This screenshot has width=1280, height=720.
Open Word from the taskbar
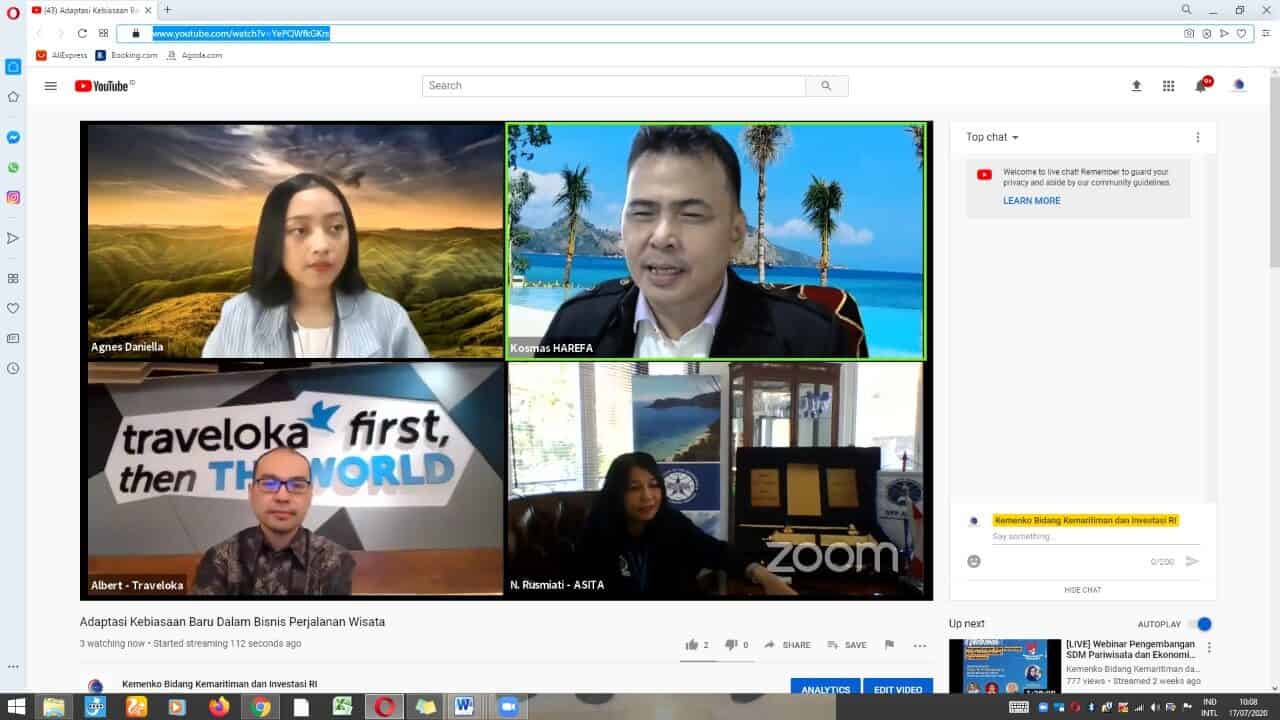click(x=466, y=707)
